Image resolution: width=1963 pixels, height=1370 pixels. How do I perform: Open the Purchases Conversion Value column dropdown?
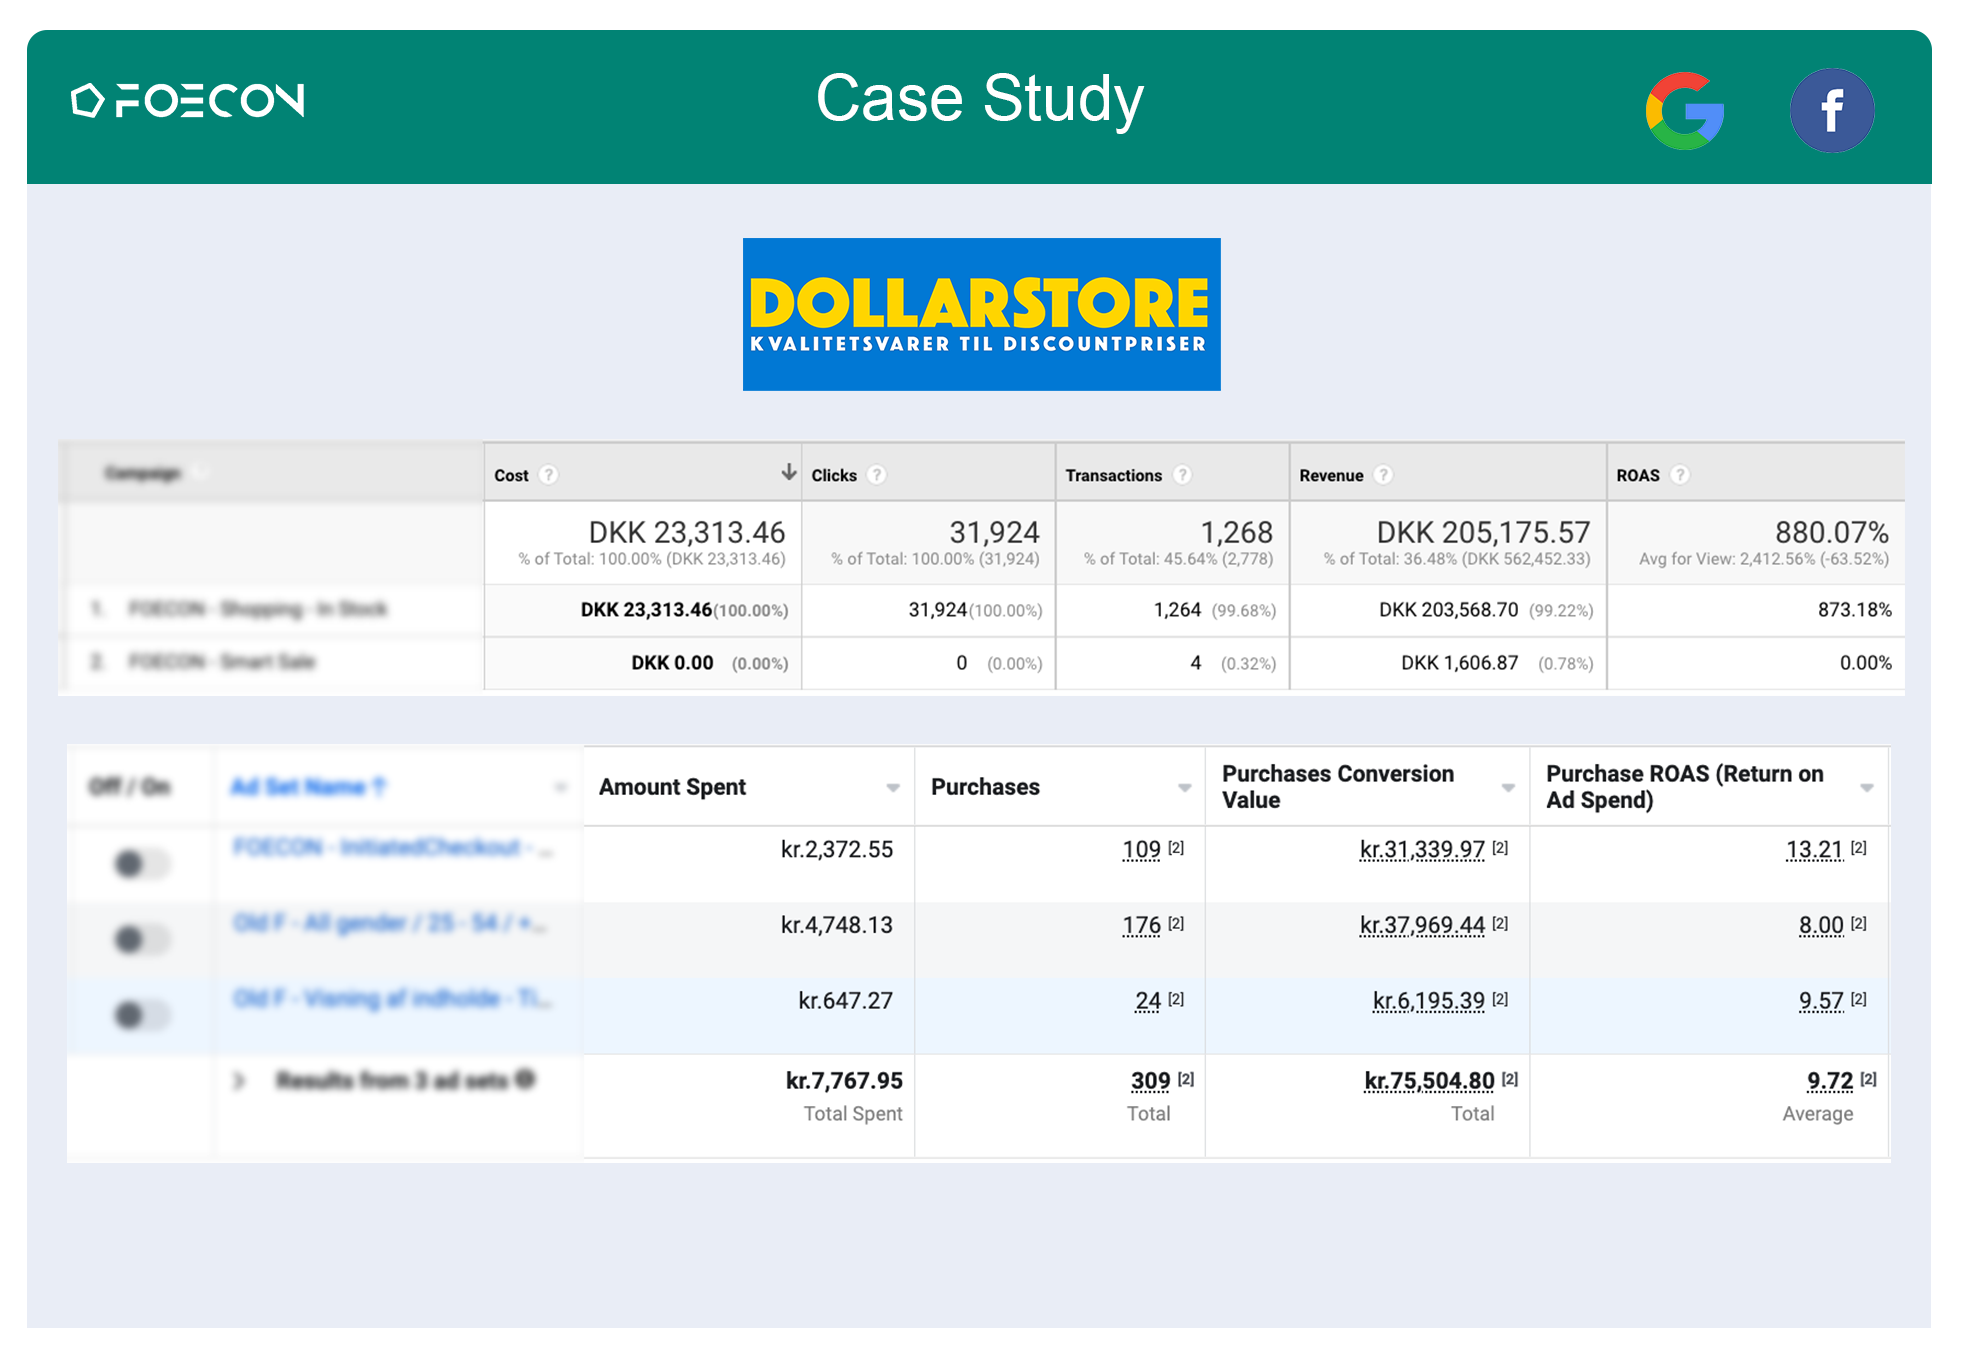coord(1508,788)
